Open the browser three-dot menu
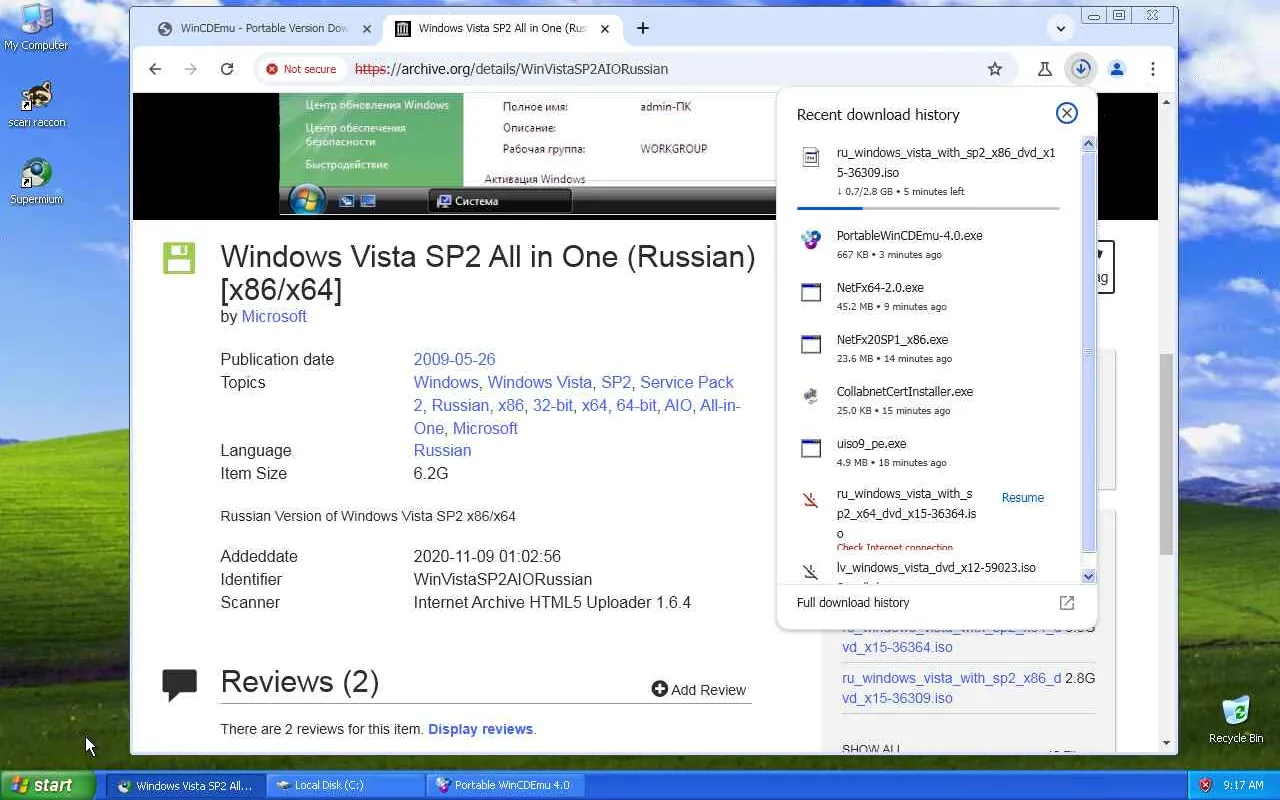Image resolution: width=1280 pixels, height=800 pixels. (x=1153, y=69)
